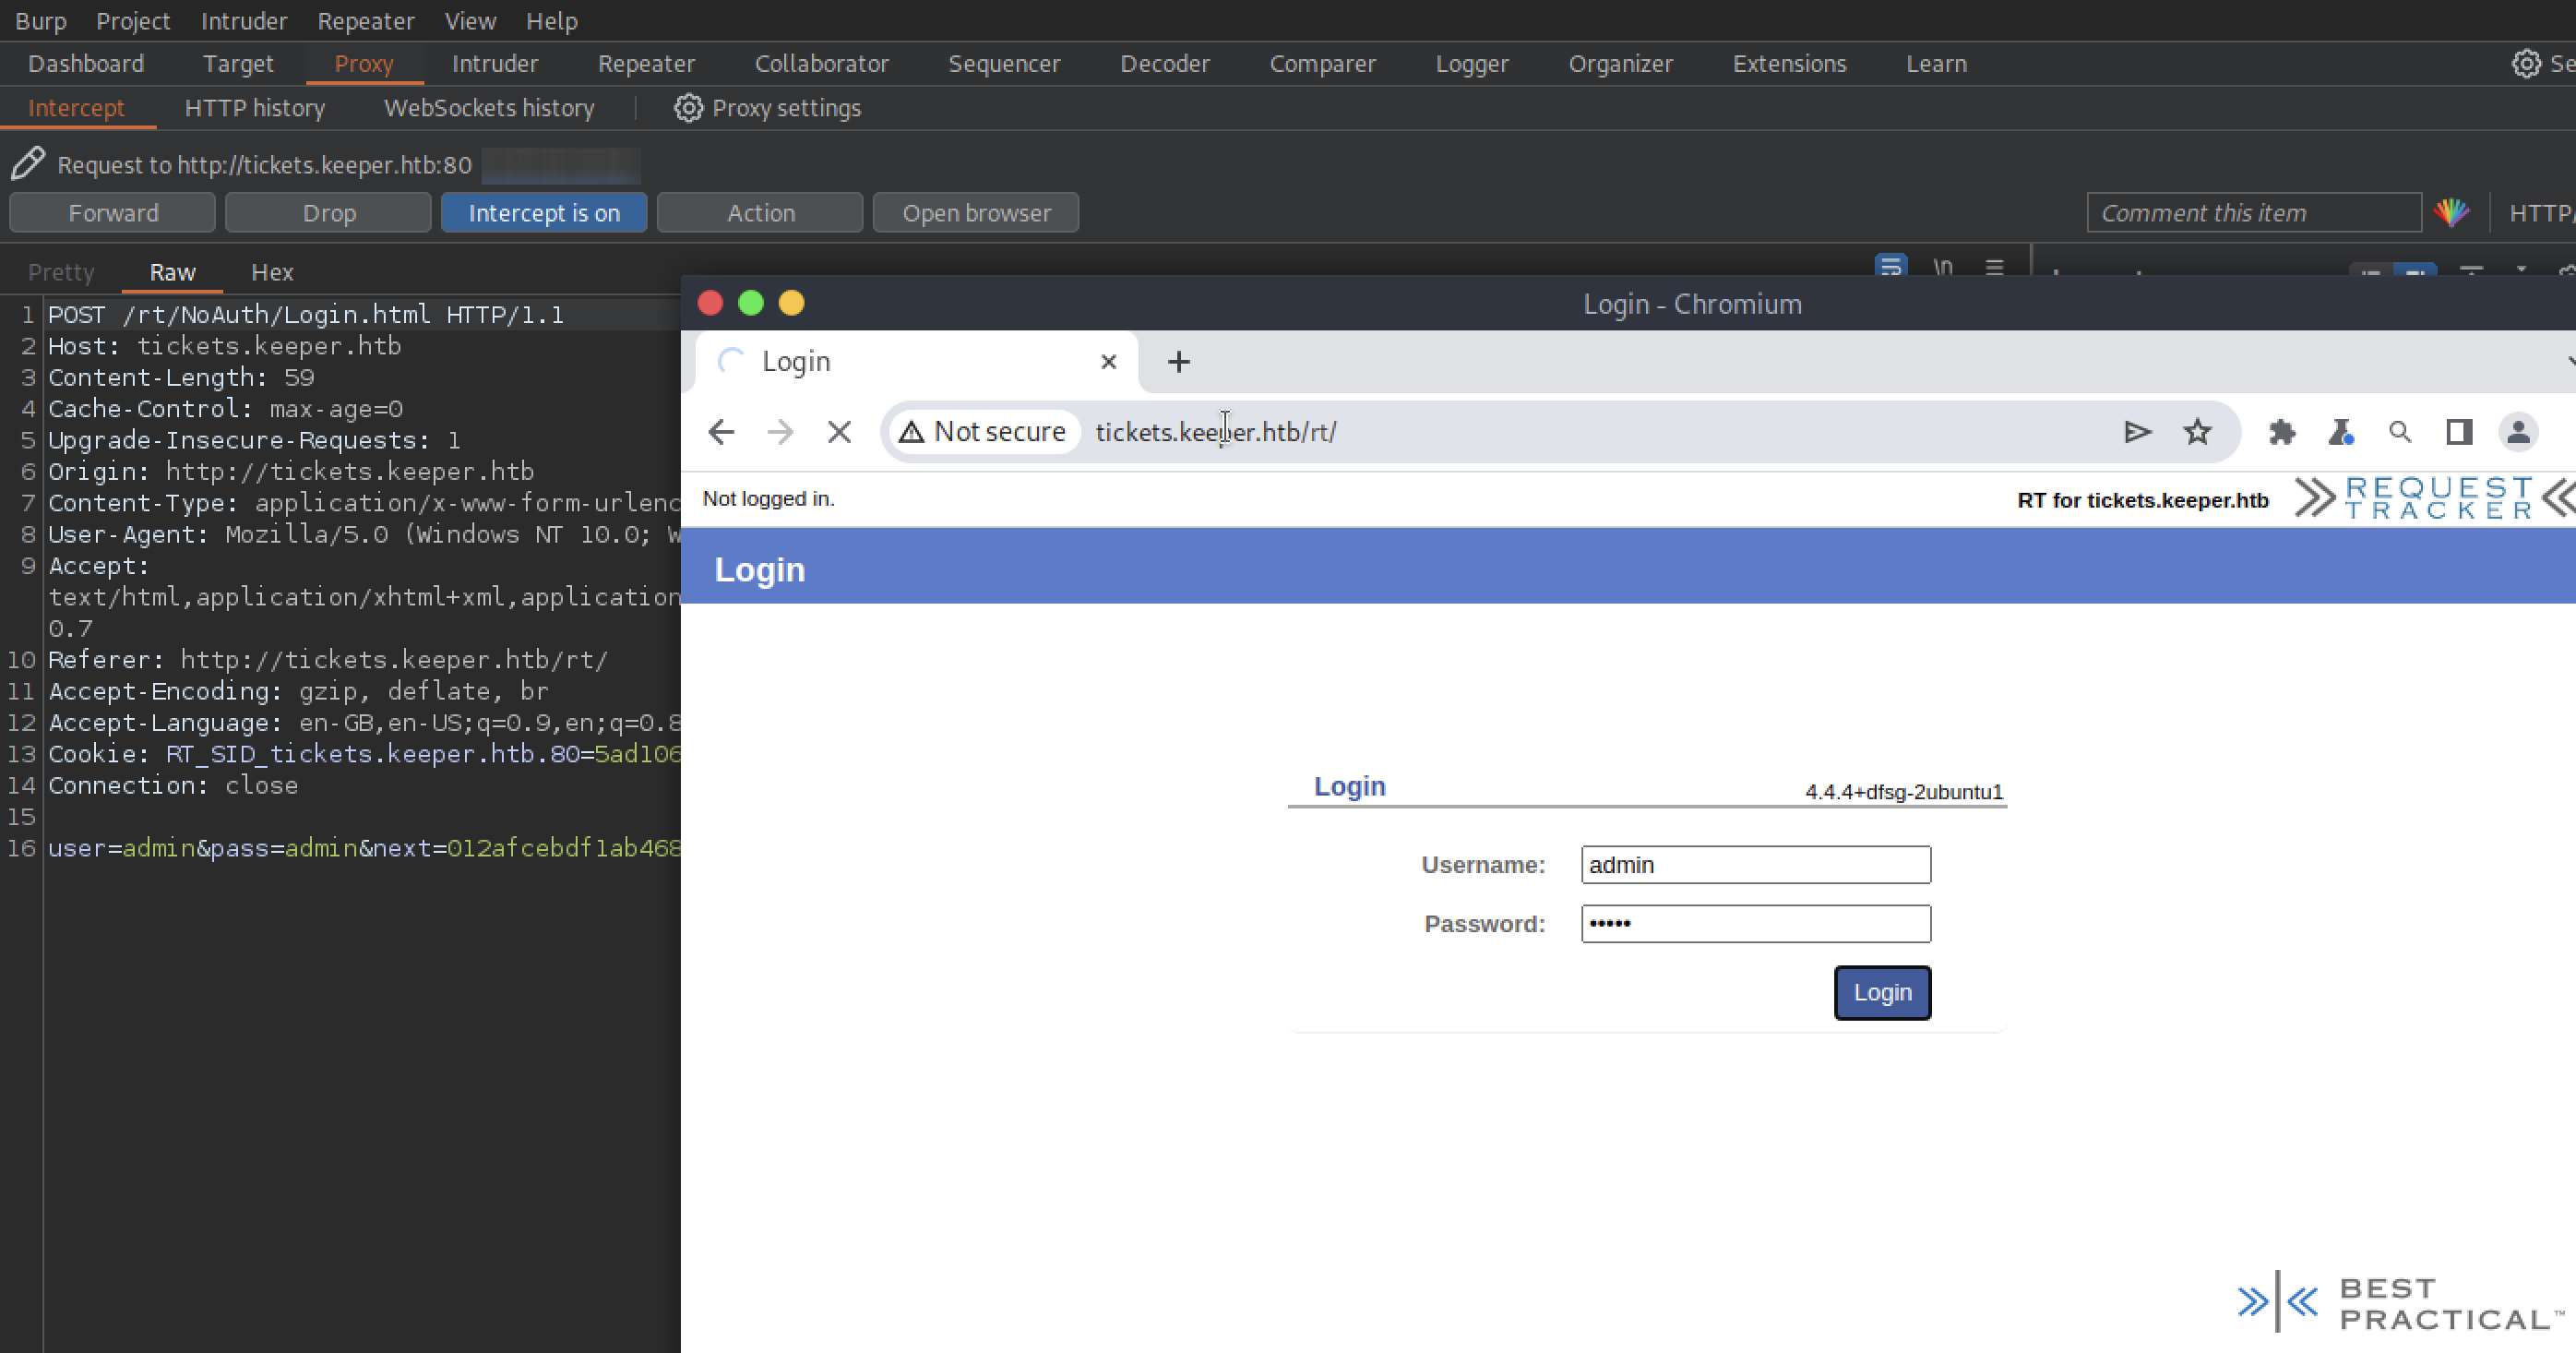The height and width of the screenshot is (1353, 2576).
Task: Select the Raw view tab
Action: [172, 272]
